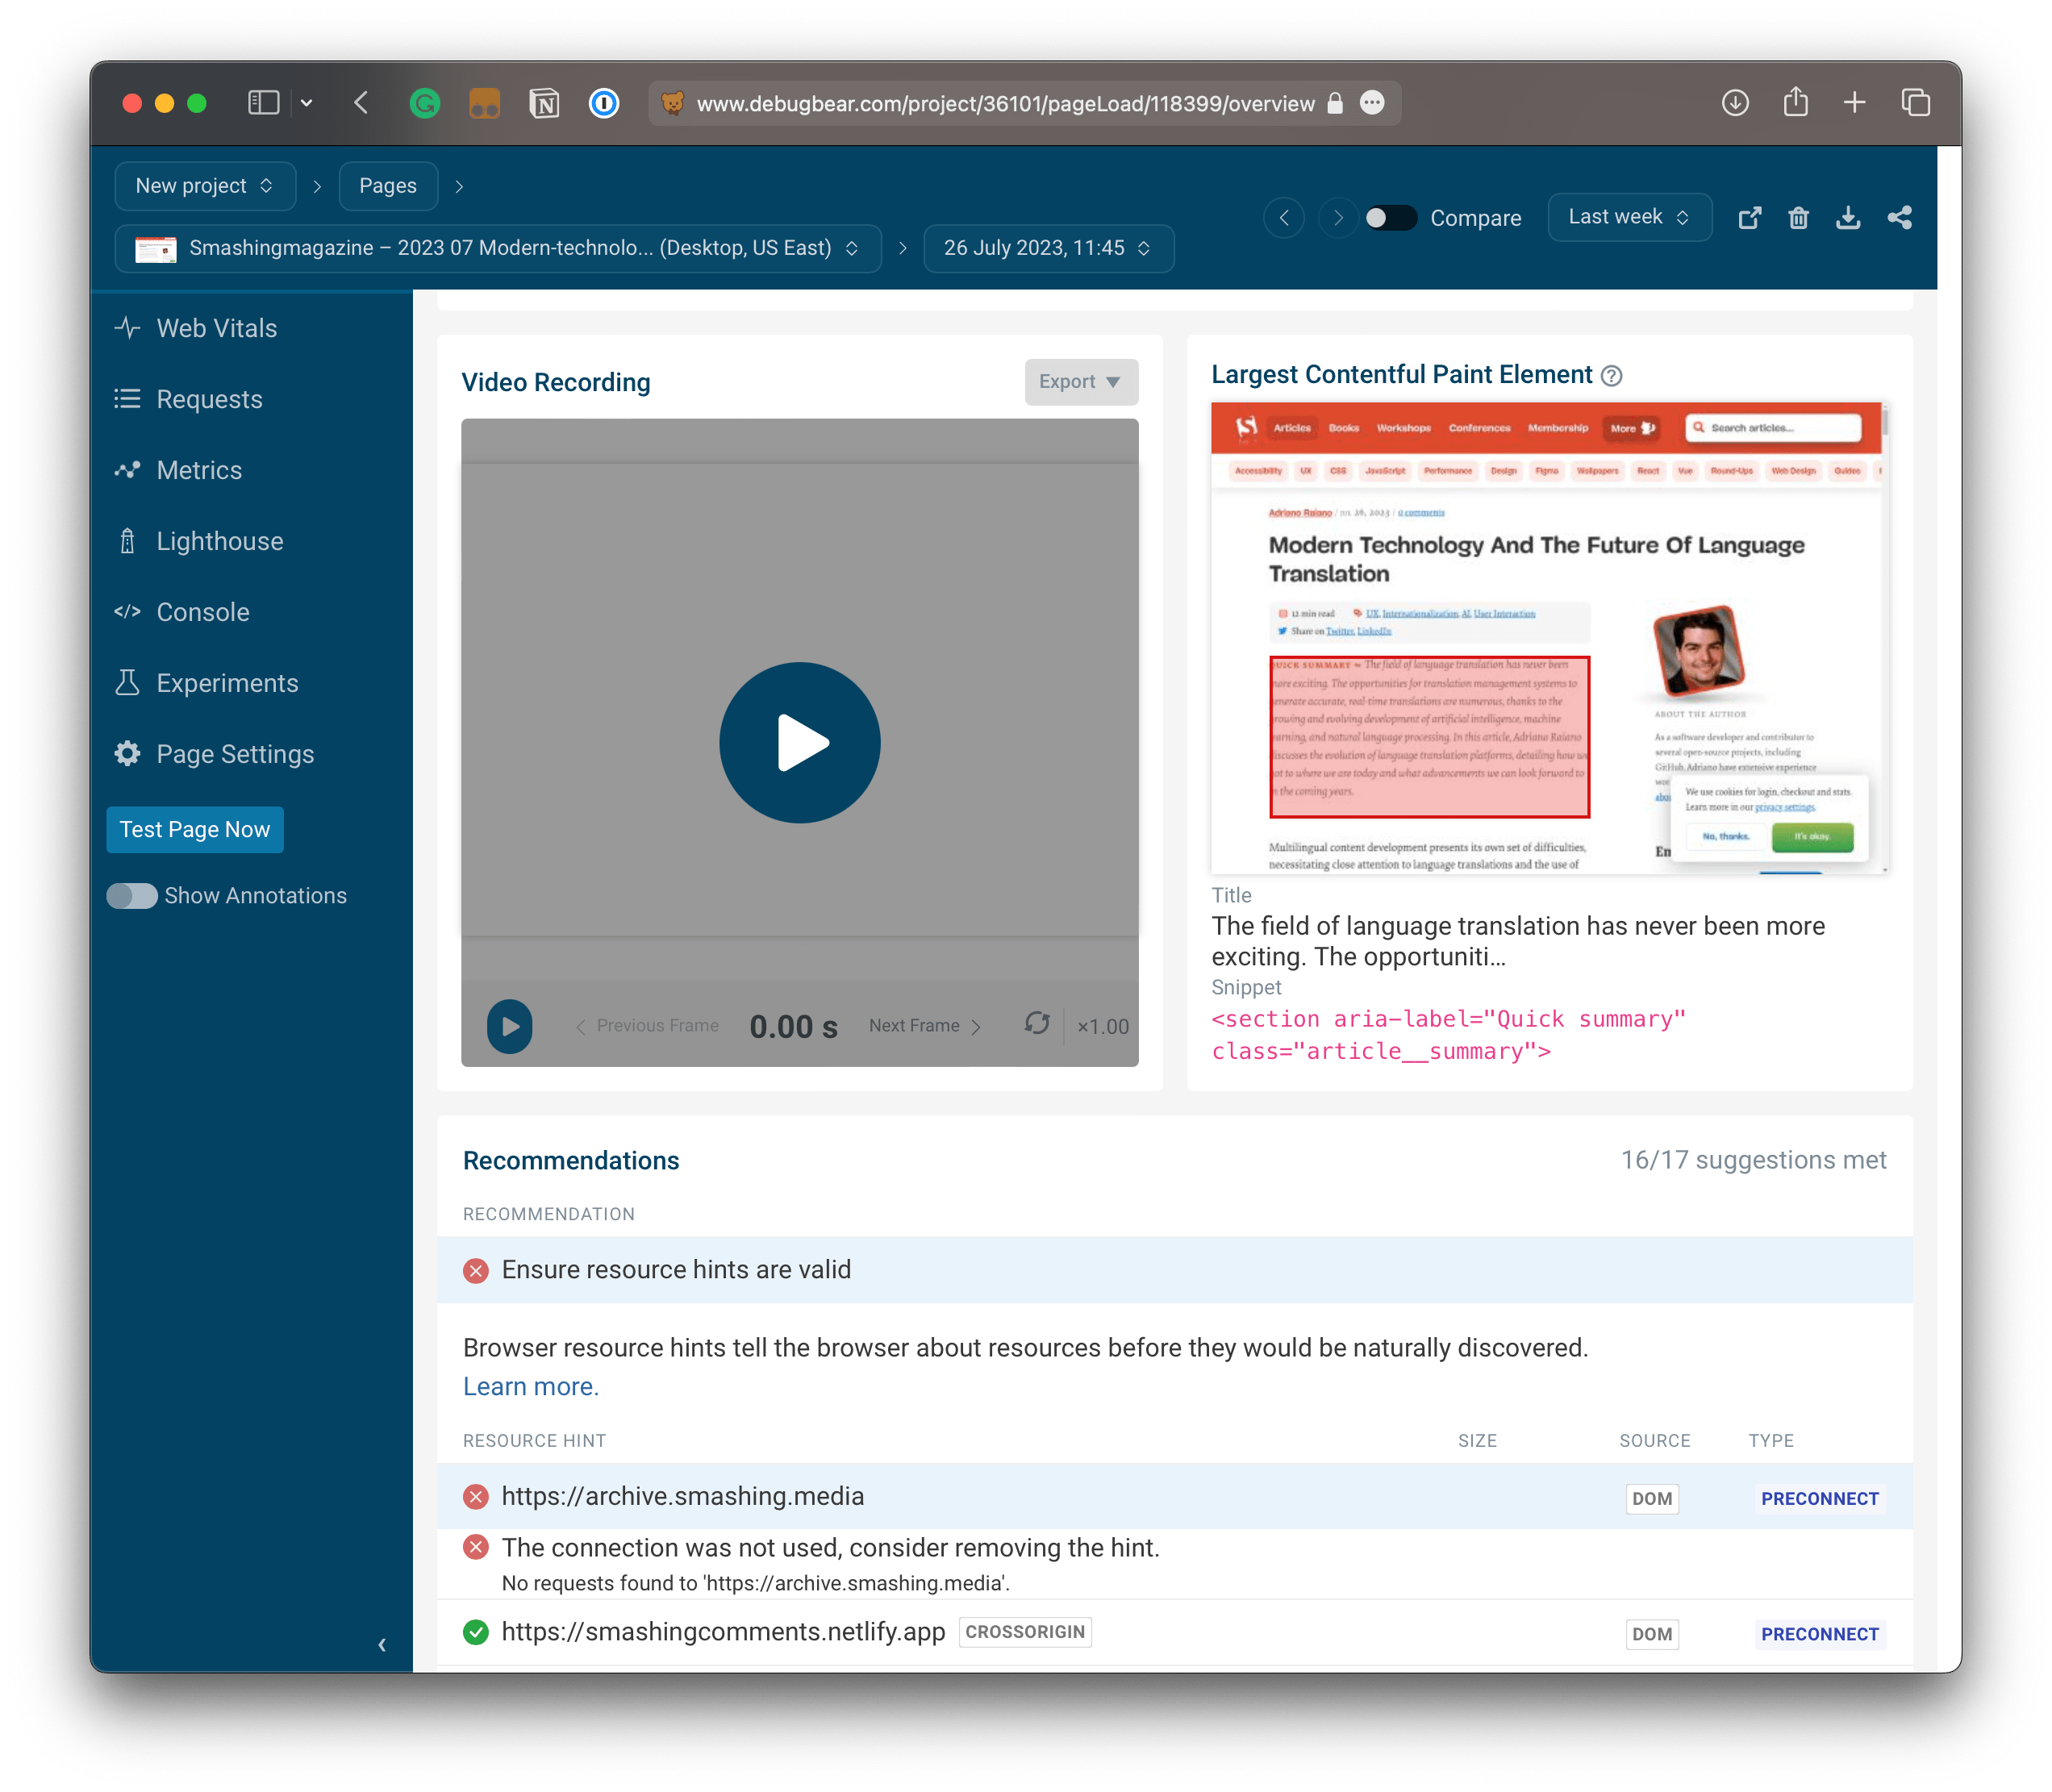Open the Requests panel
The width and height of the screenshot is (2052, 1792).
point(208,398)
